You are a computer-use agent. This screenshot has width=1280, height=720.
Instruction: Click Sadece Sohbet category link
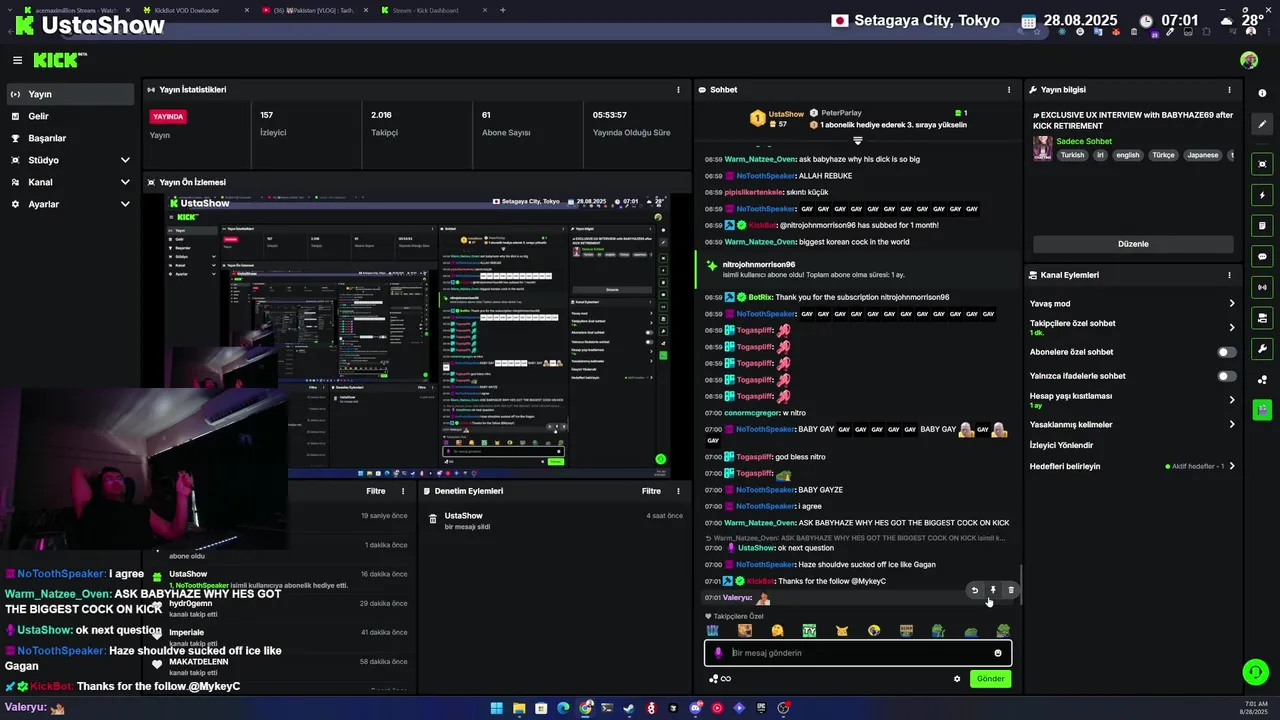[x=1084, y=141]
